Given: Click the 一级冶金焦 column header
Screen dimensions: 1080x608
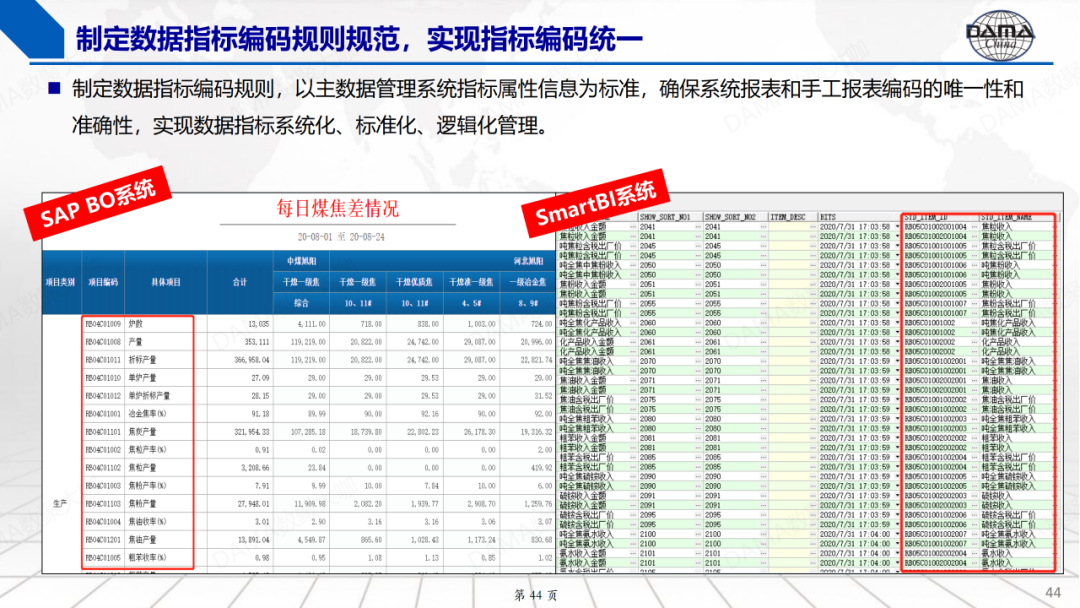Looking at the screenshot, I should pyautogui.click(x=528, y=282).
